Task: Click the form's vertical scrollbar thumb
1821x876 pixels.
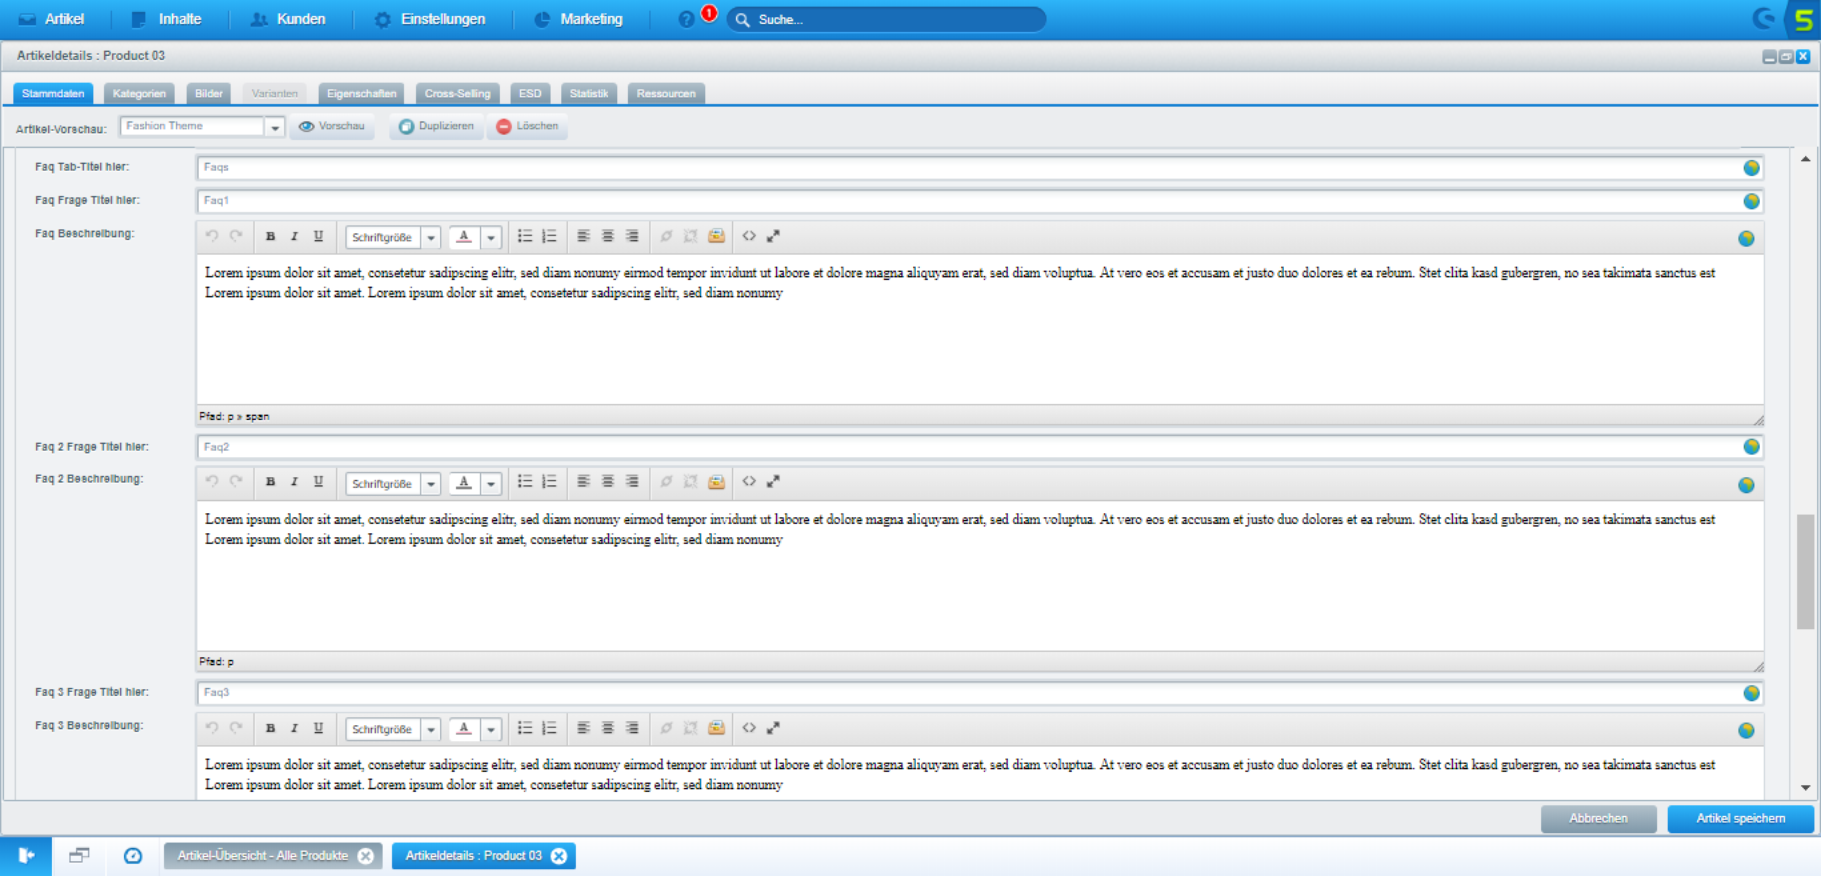Action: point(1805,571)
